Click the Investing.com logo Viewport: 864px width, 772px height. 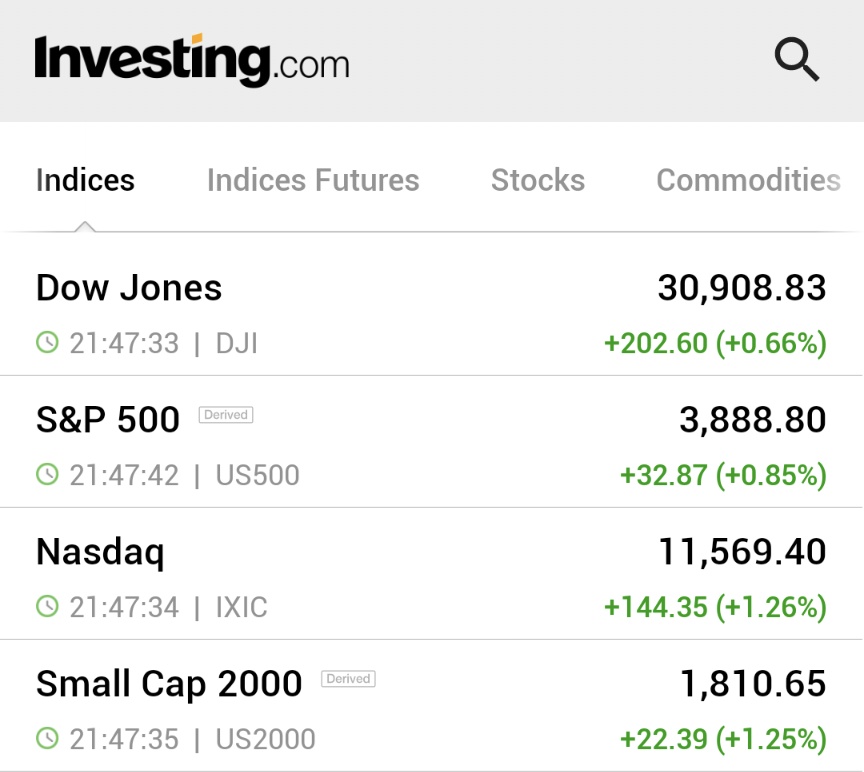192,60
